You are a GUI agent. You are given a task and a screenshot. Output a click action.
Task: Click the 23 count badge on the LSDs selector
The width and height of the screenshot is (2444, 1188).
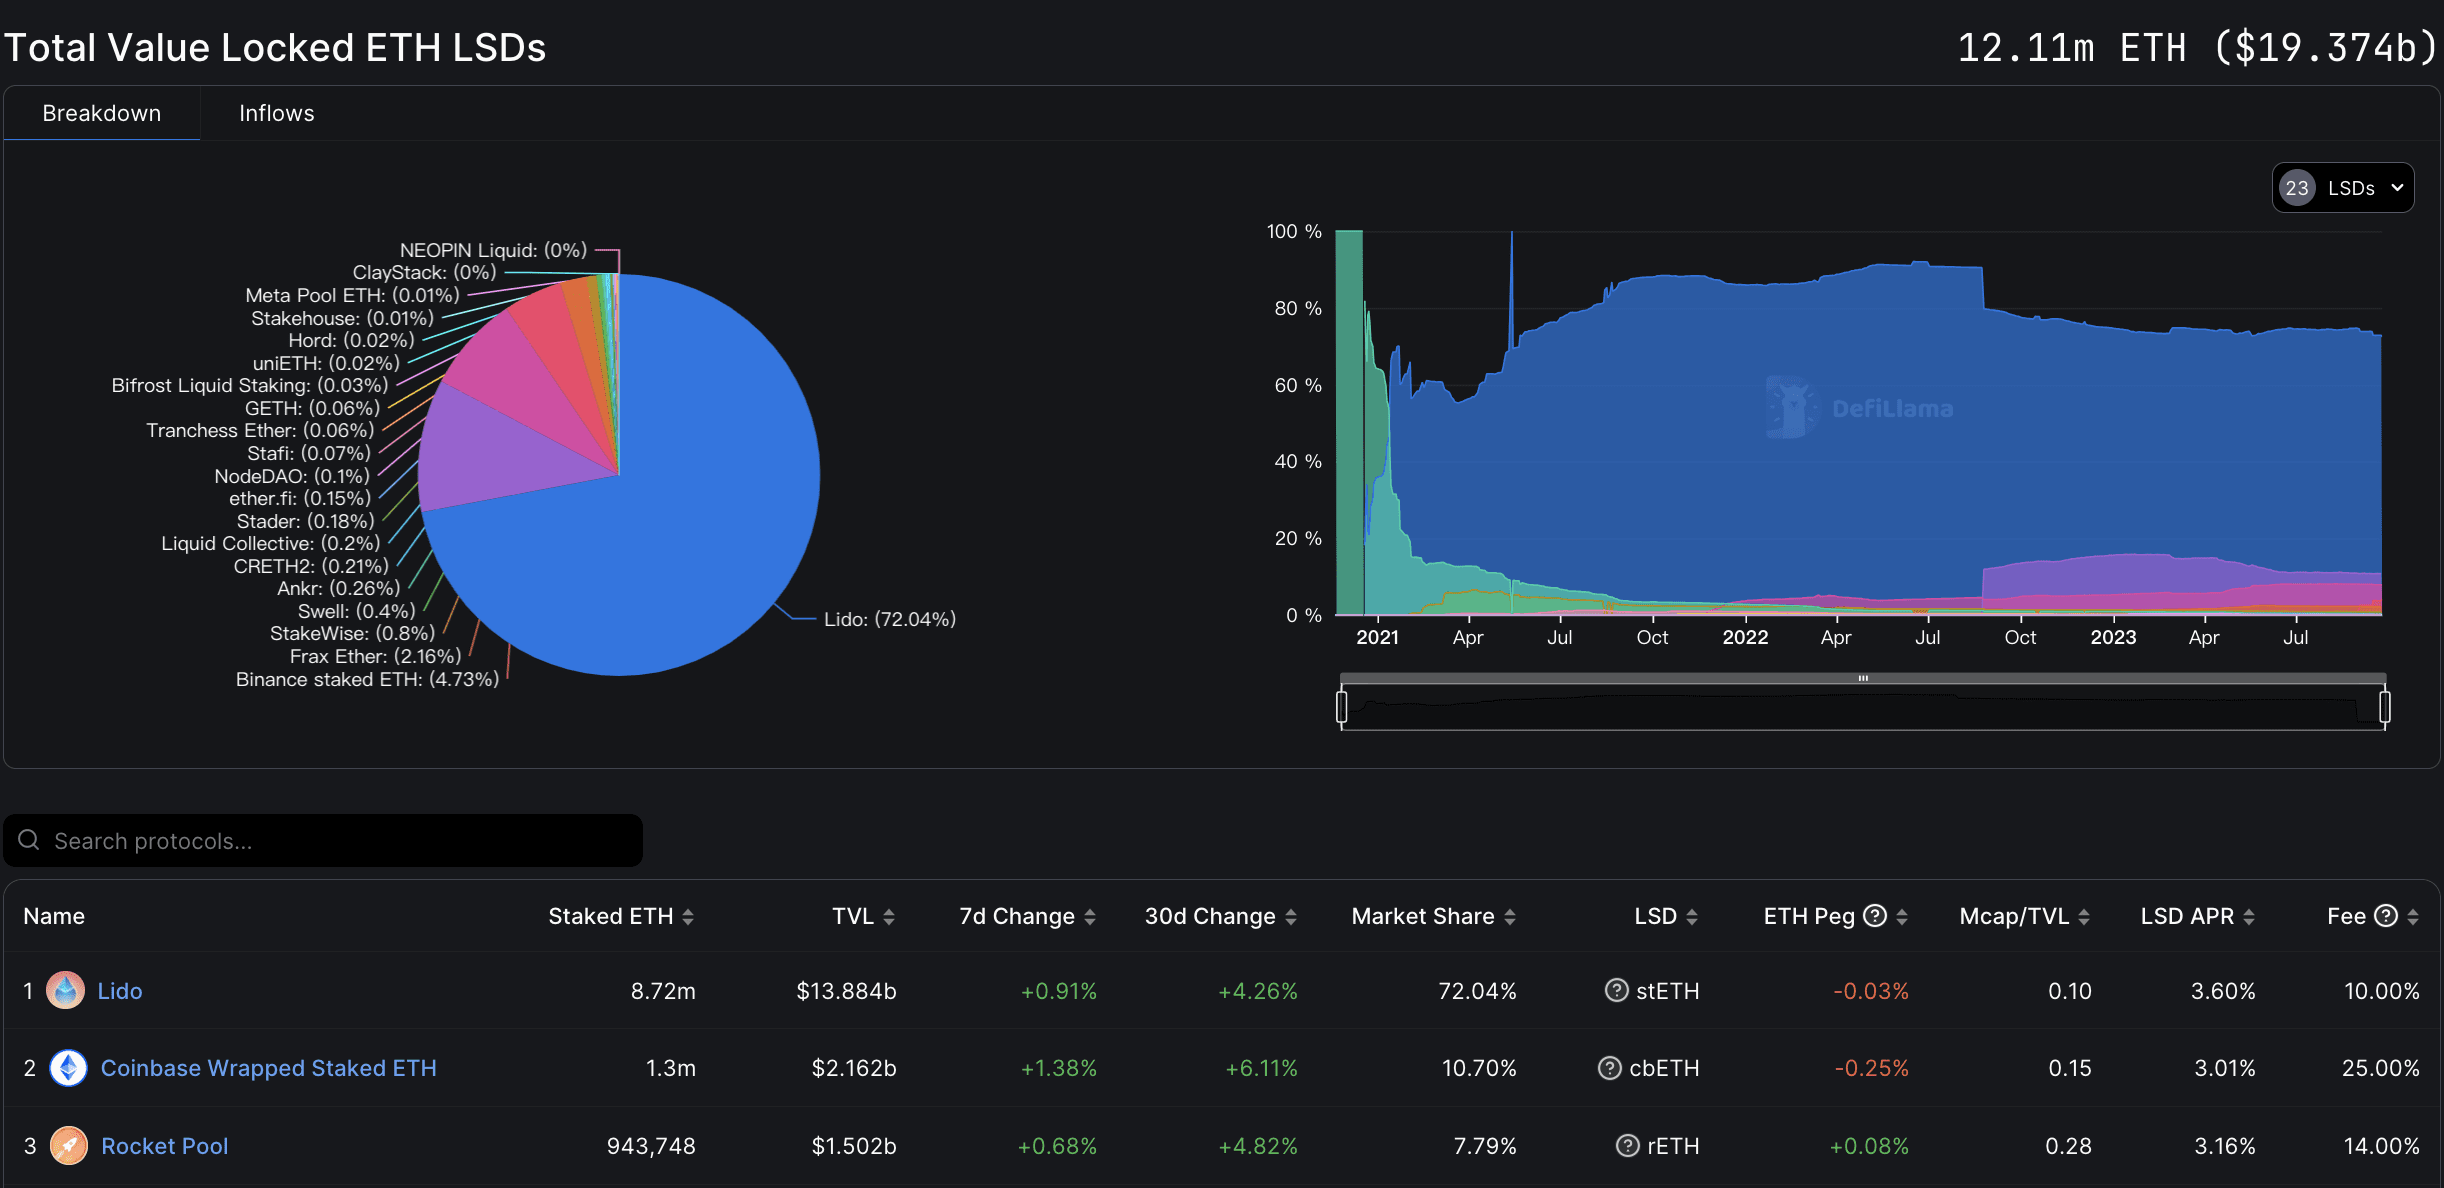[x=2298, y=187]
